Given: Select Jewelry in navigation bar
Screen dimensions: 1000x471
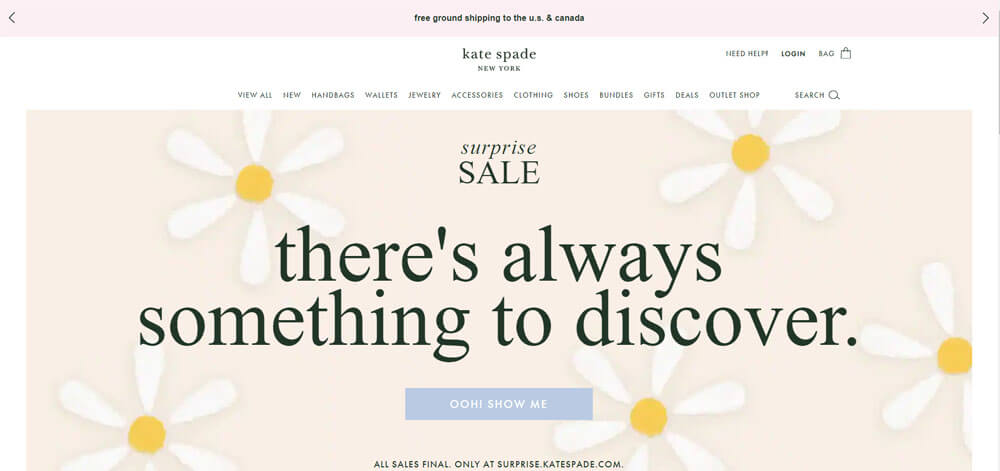Looking at the screenshot, I should coord(425,95).
